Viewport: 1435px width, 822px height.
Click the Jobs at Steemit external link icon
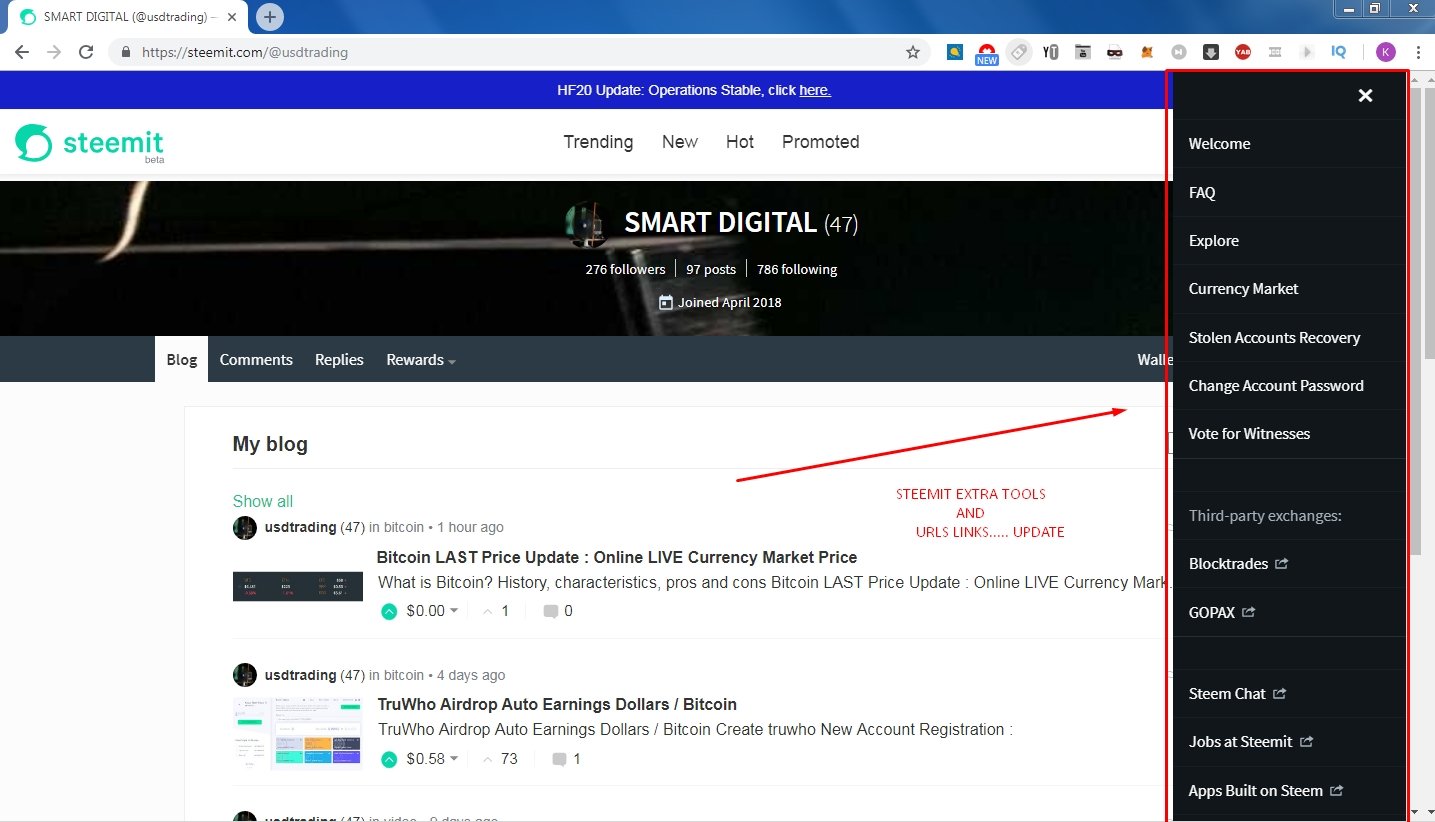point(1306,742)
